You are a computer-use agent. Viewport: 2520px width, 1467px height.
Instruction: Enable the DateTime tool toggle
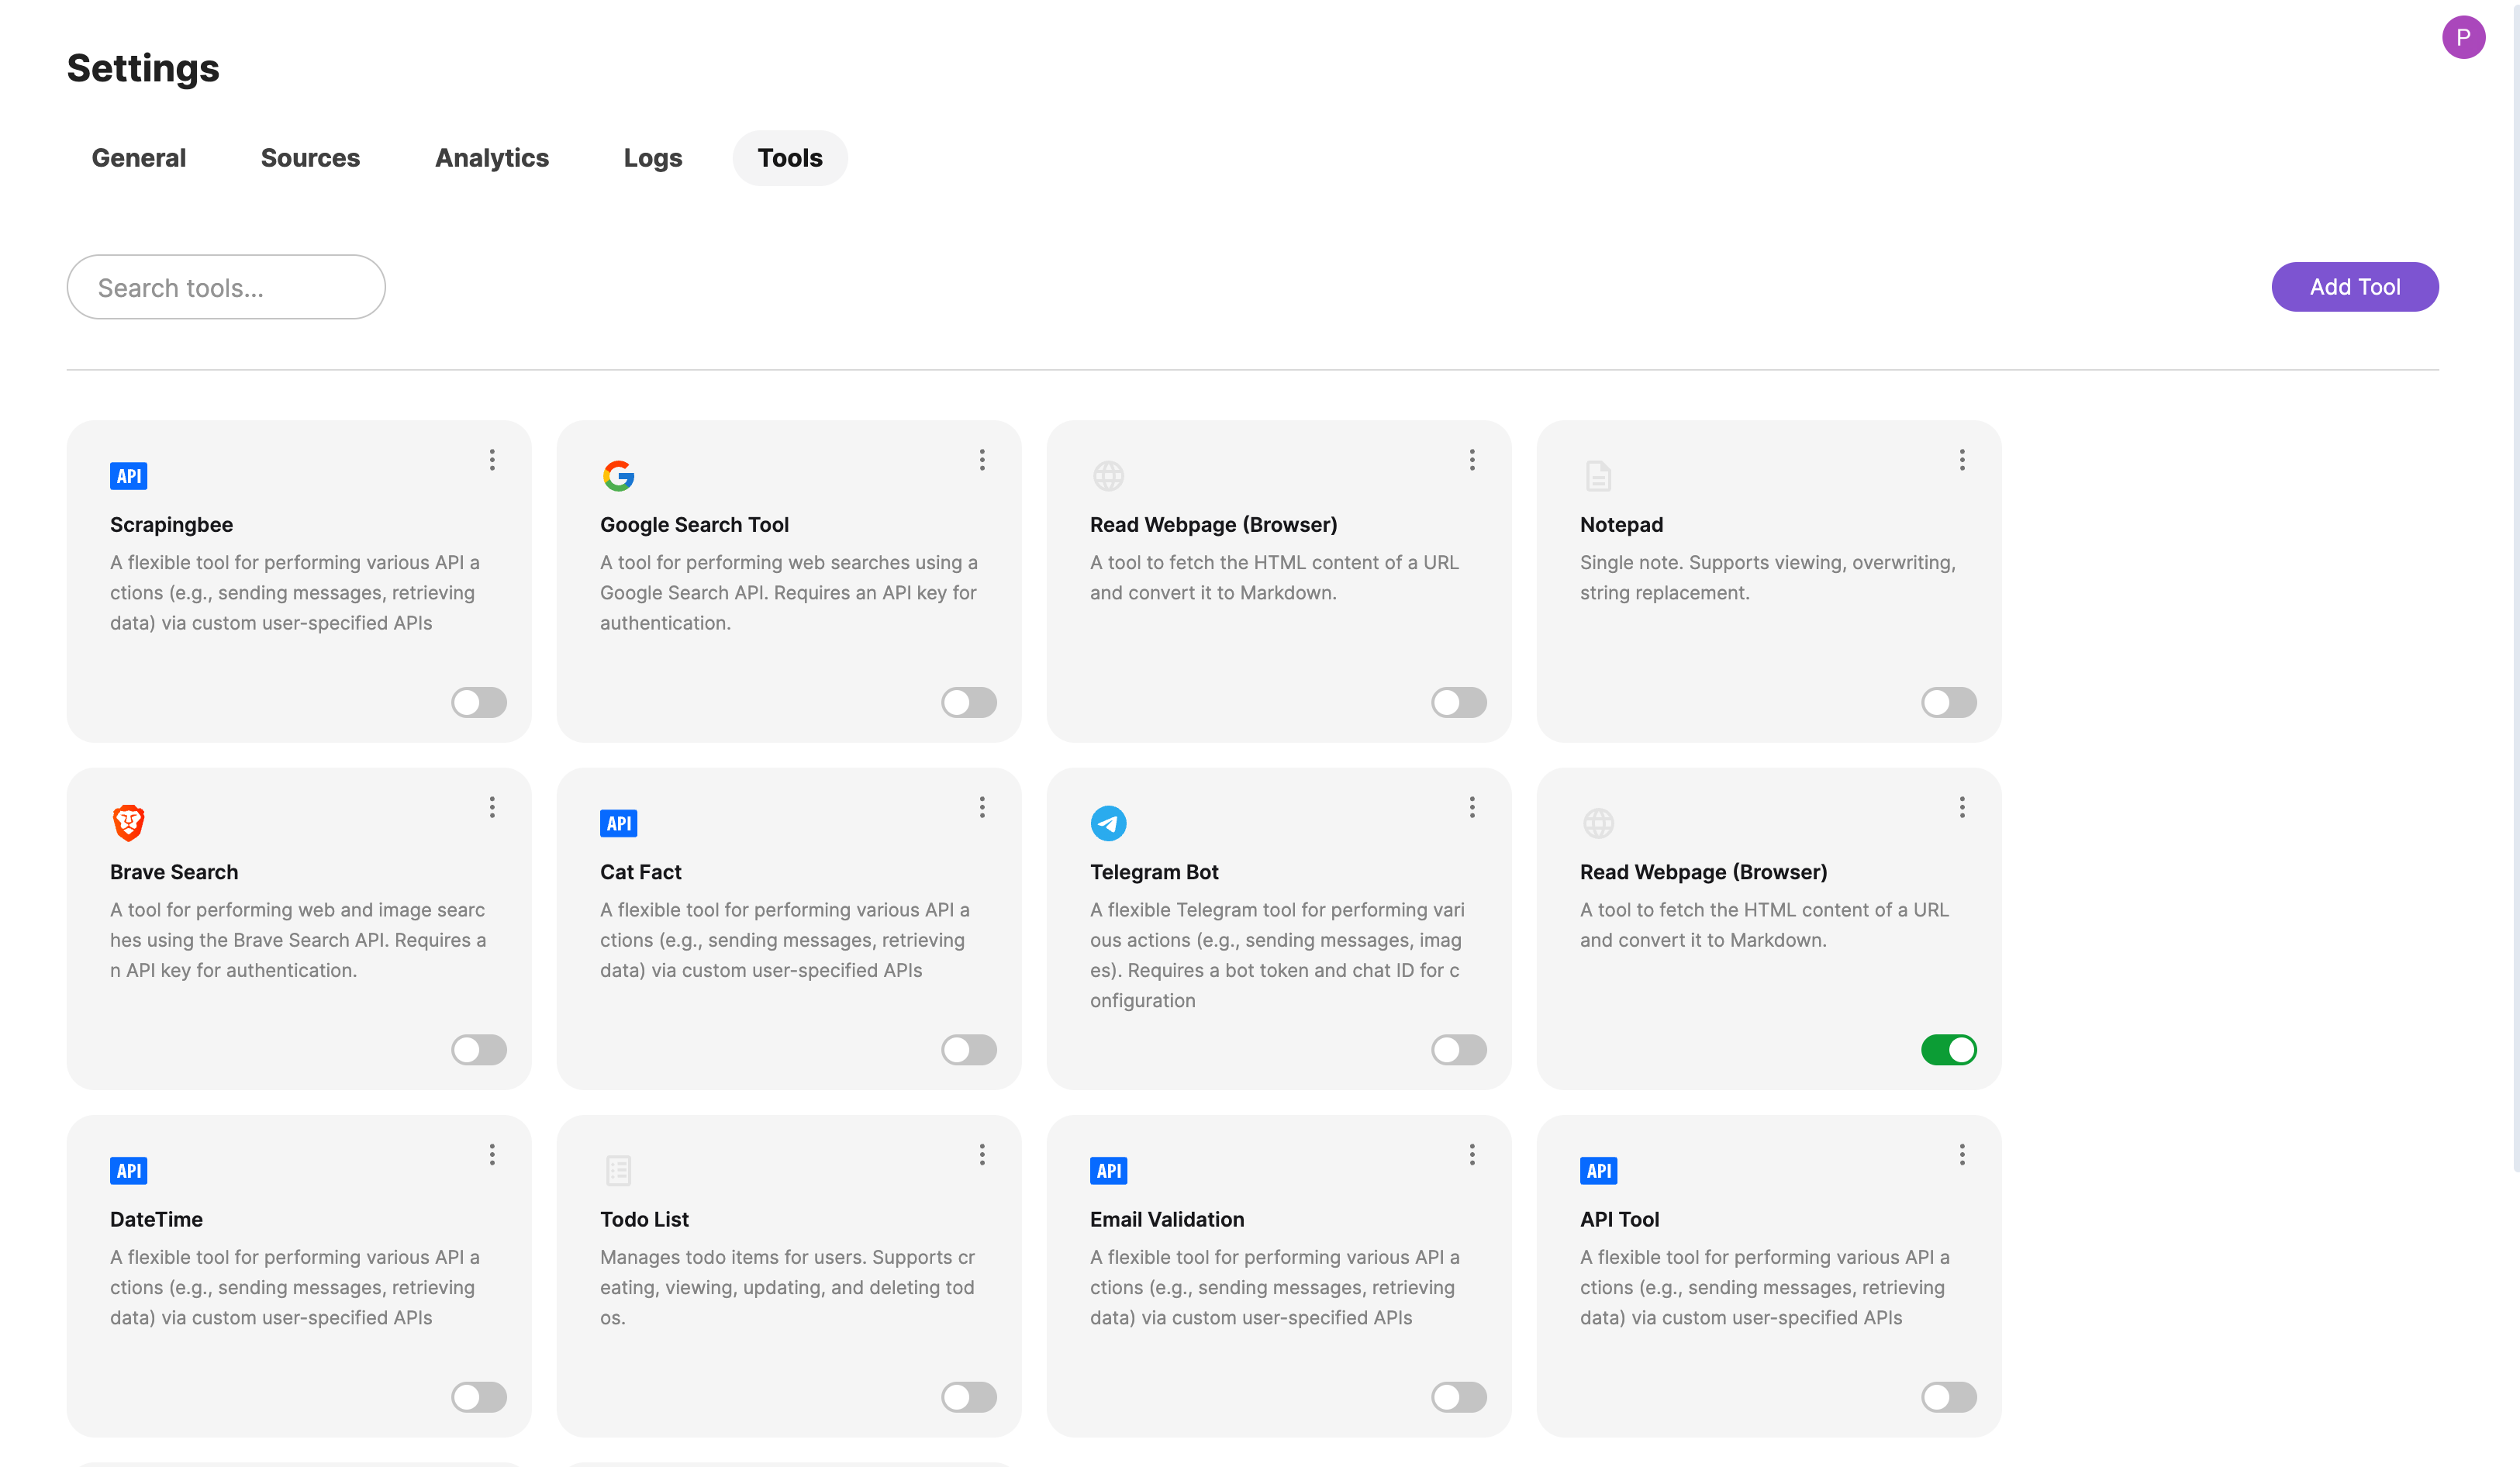[x=478, y=1396]
